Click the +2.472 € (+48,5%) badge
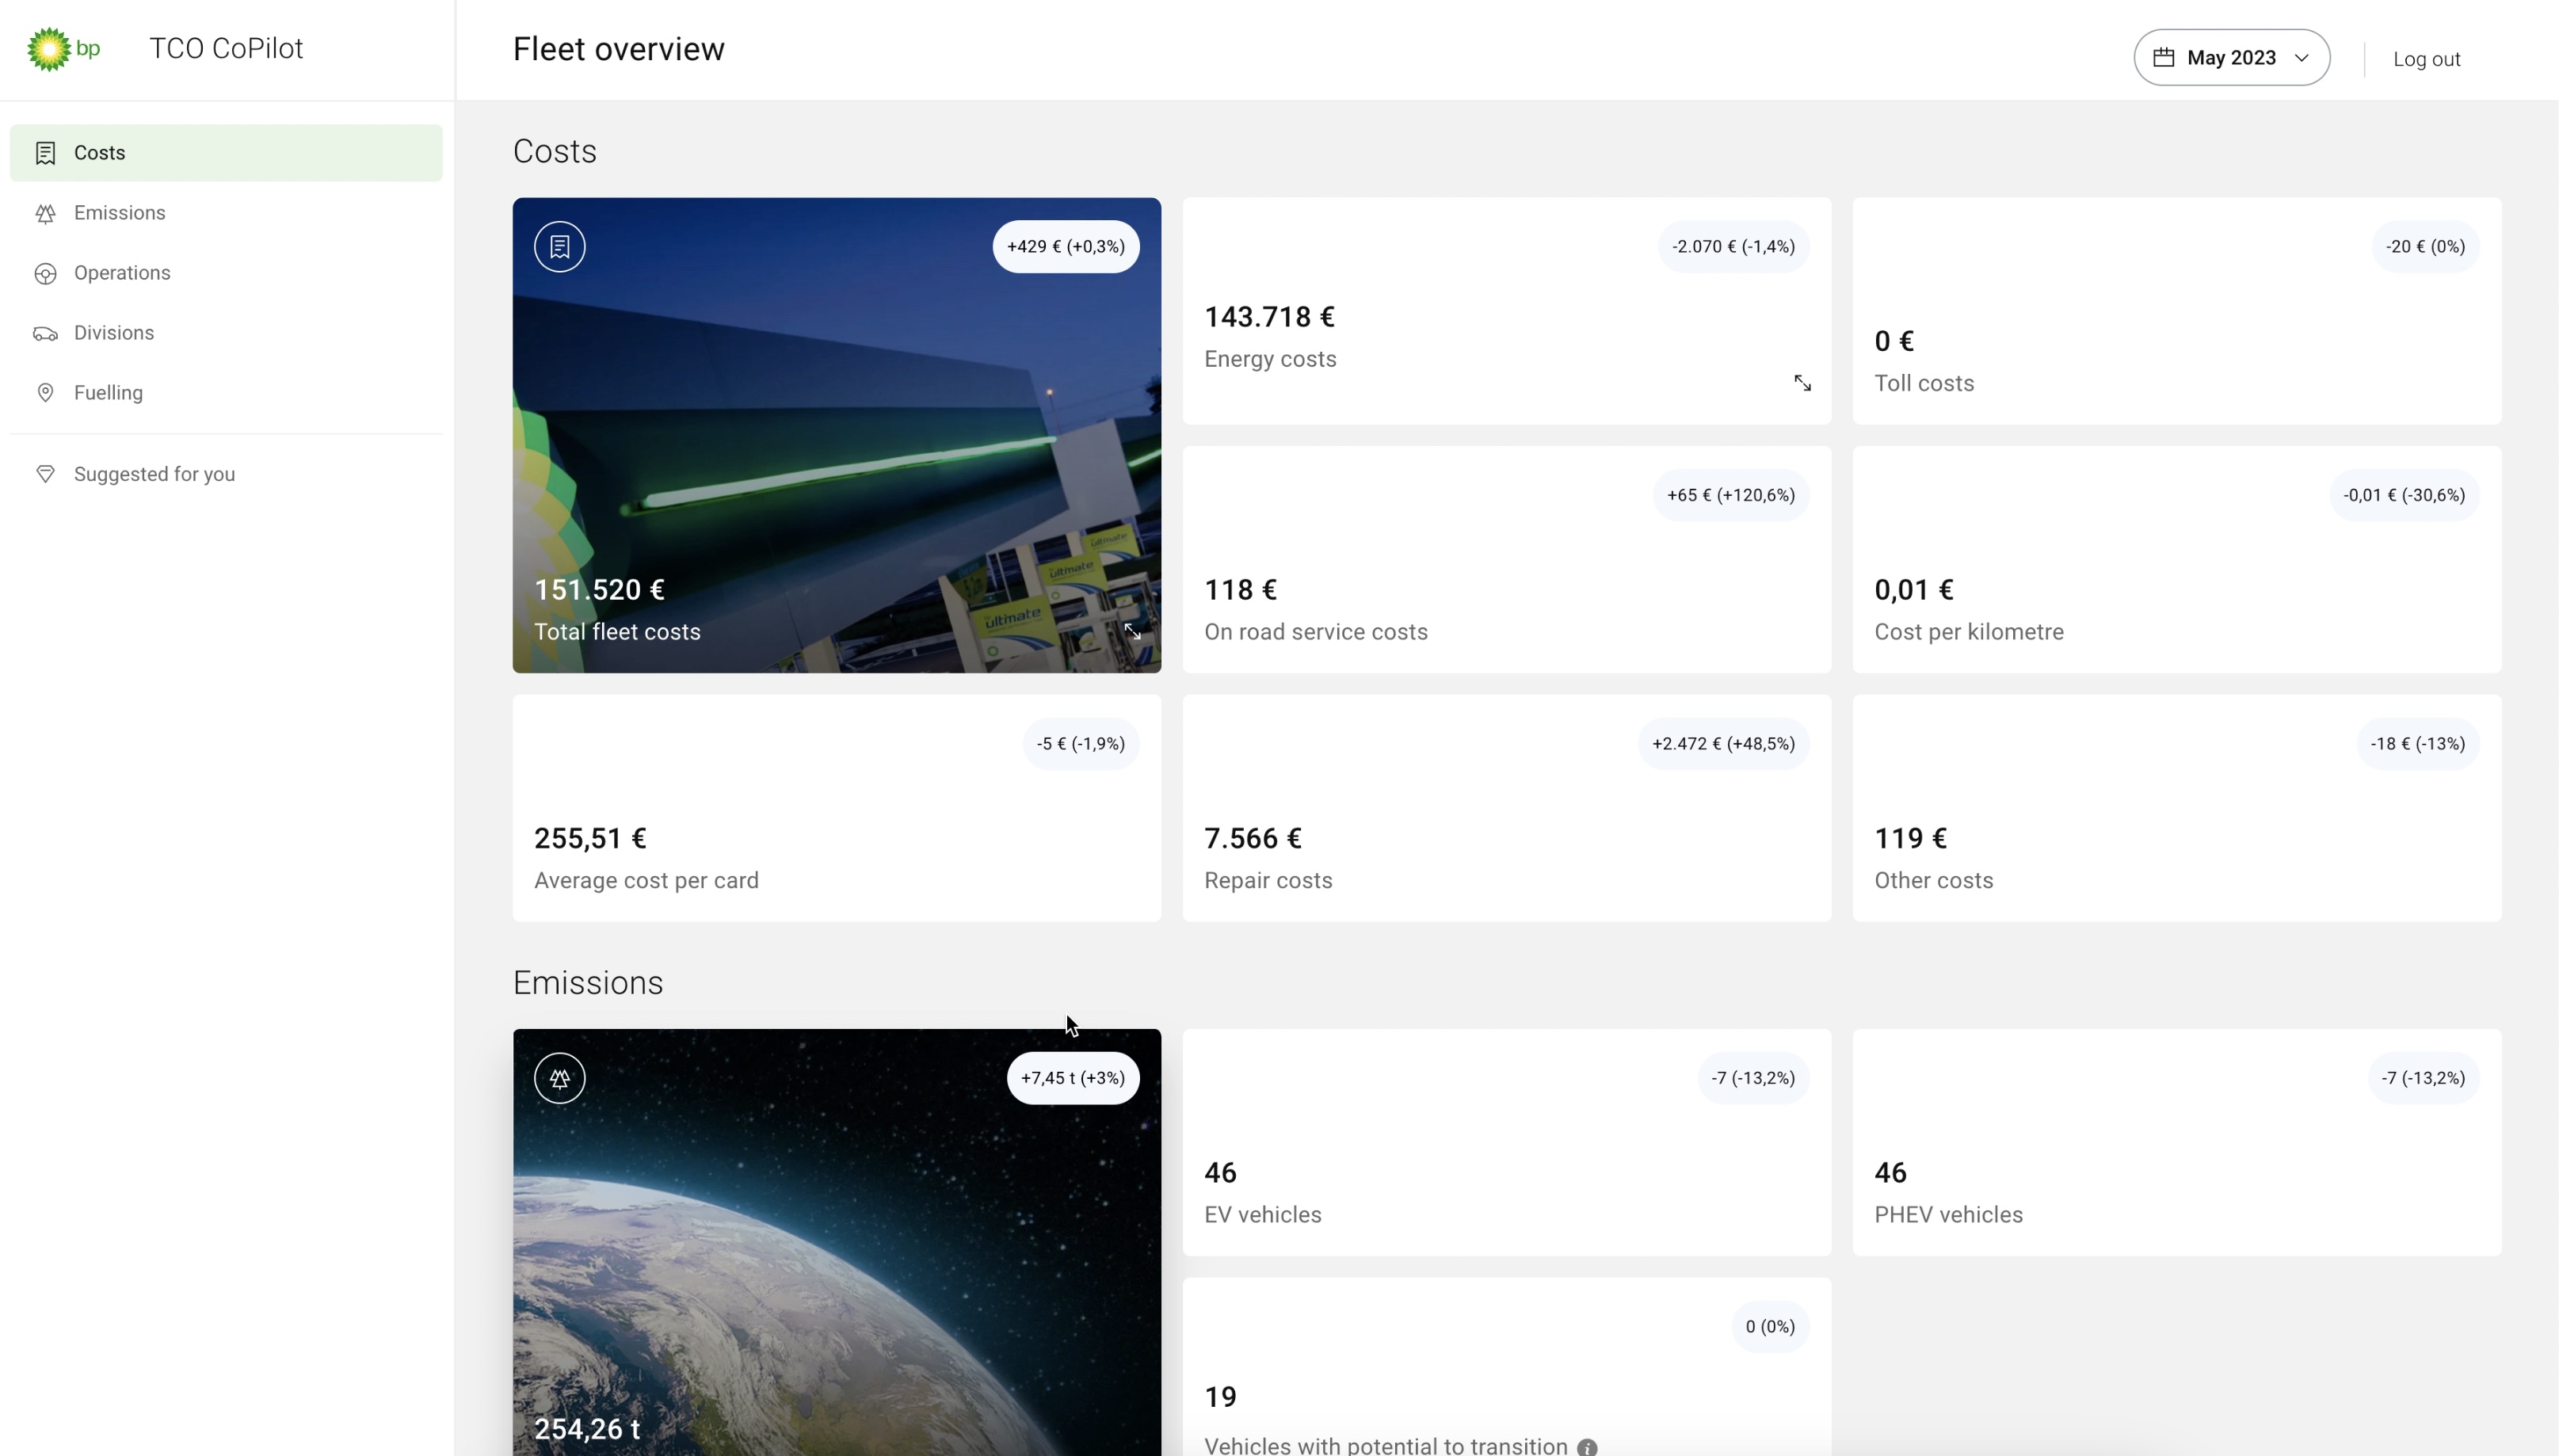The height and width of the screenshot is (1456, 2559). coord(1723,744)
